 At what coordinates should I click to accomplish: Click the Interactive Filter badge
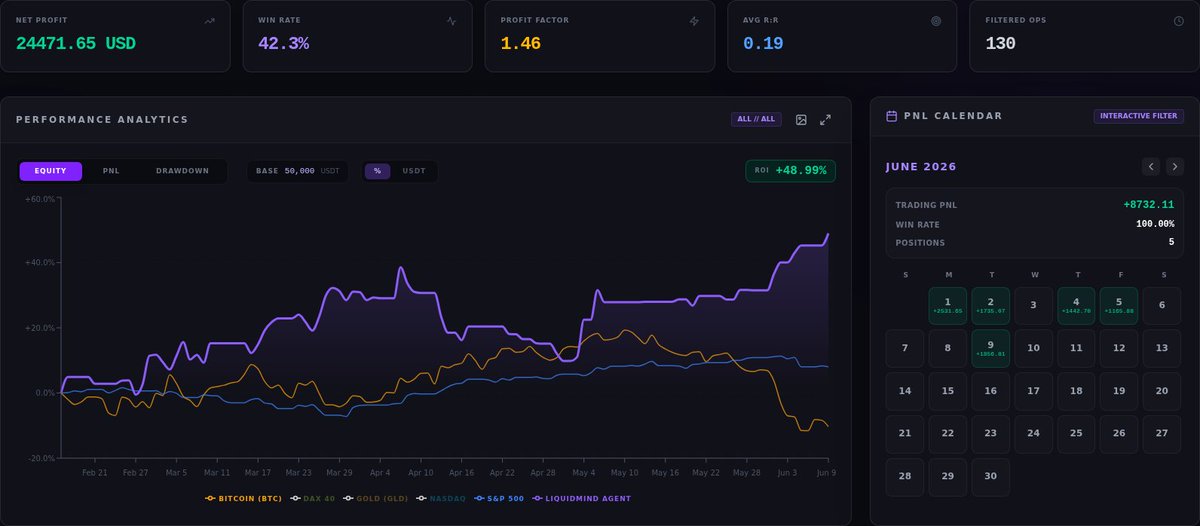[1139, 116]
